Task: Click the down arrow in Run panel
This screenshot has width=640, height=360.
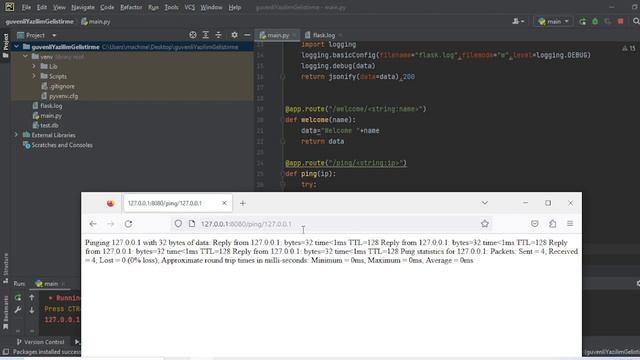Action: pos(31,310)
